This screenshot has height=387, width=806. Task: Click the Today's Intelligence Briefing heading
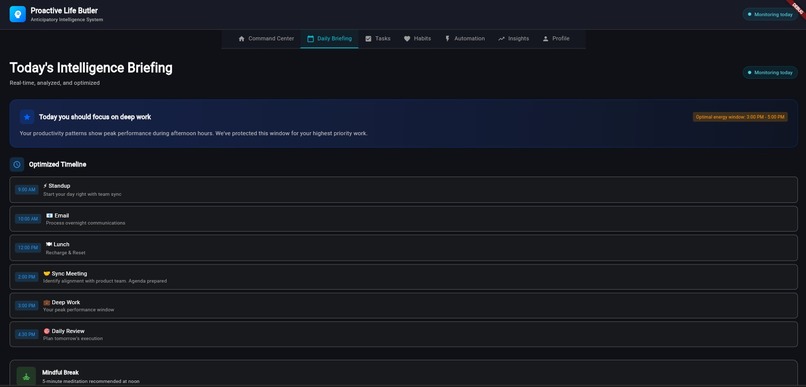coord(91,68)
